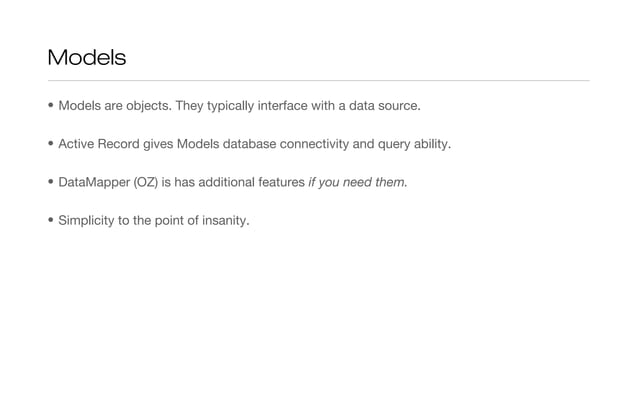Screen dimensions: 638x399
Task: Click "additional features" phrase
Action: (251, 182)
